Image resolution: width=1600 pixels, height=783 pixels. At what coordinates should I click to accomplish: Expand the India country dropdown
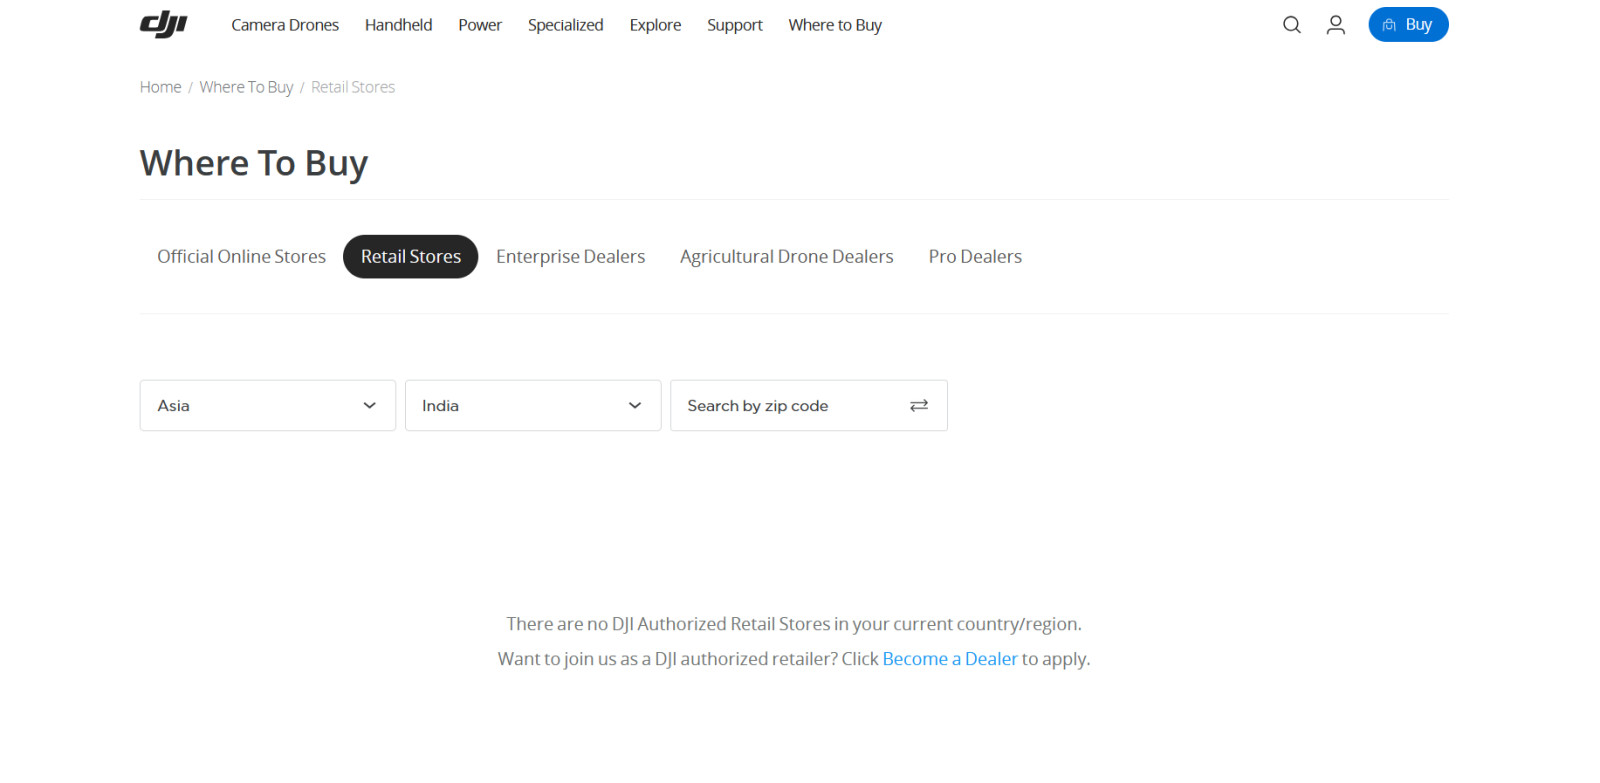(x=533, y=405)
